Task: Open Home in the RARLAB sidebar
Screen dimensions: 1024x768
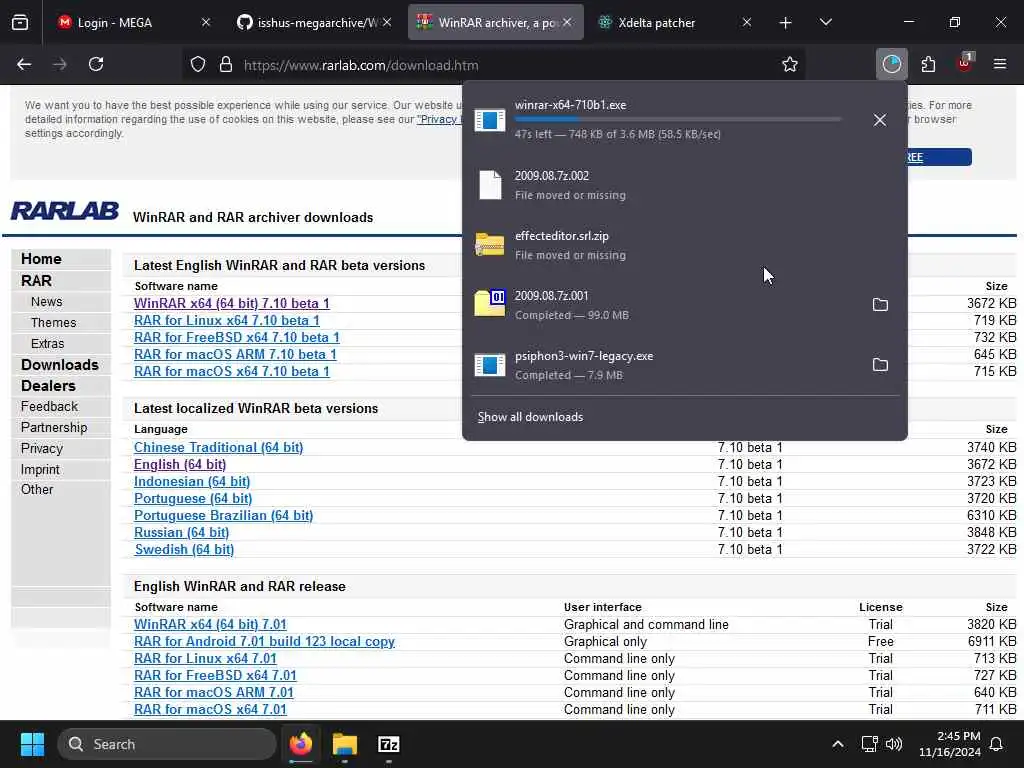Action: [x=41, y=259]
